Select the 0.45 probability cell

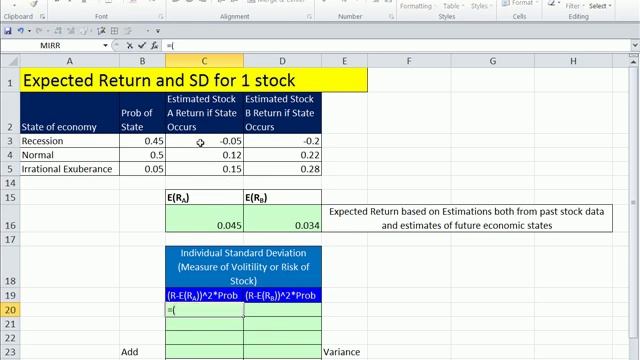click(x=142, y=141)
